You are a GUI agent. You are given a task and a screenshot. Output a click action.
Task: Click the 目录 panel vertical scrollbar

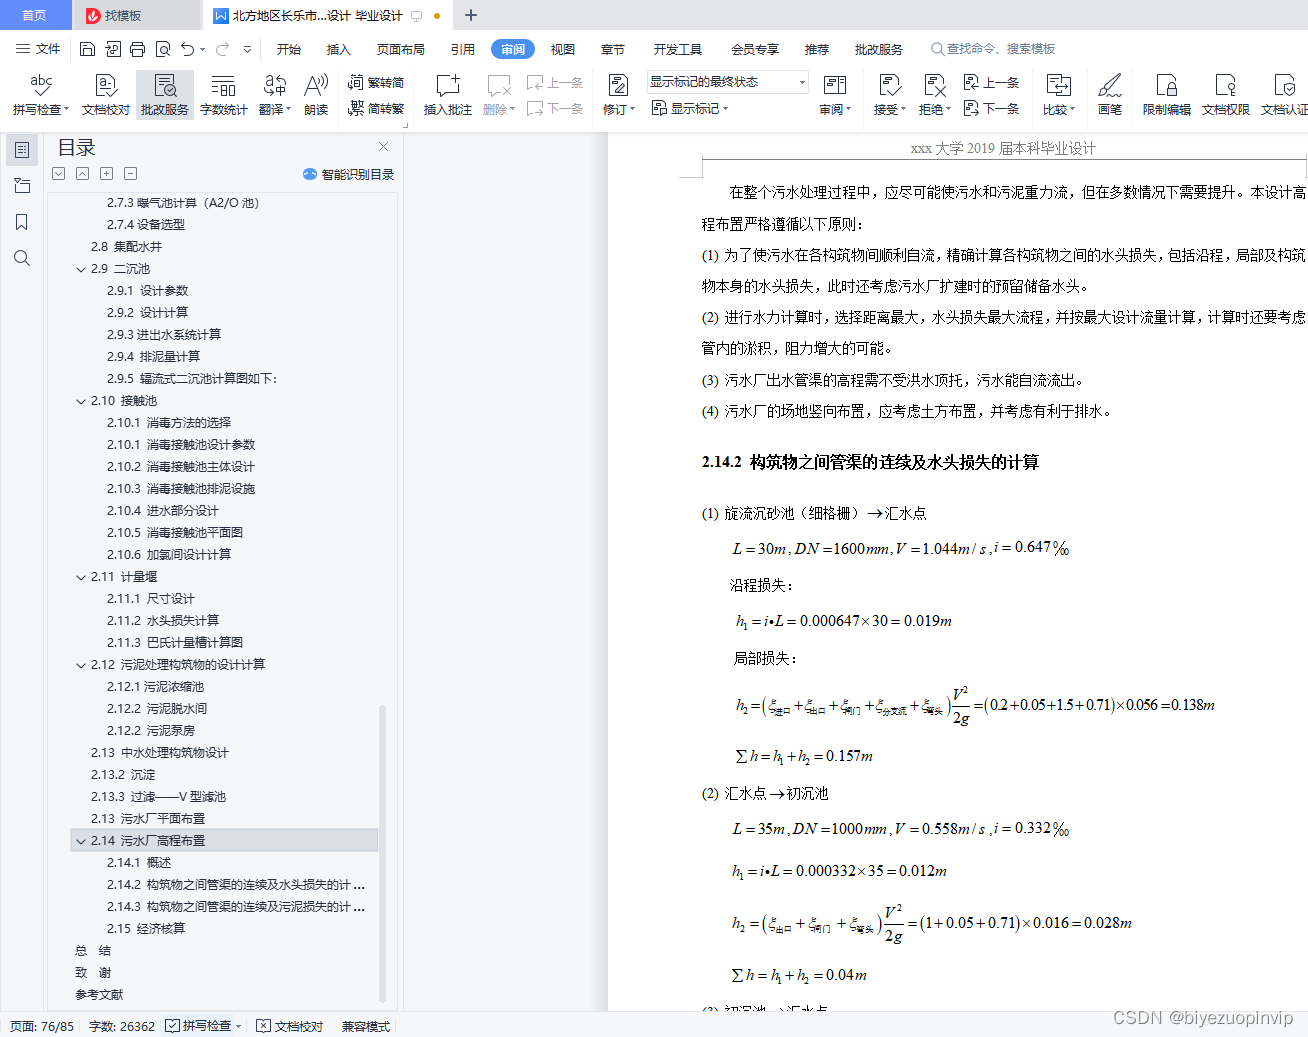382,853
